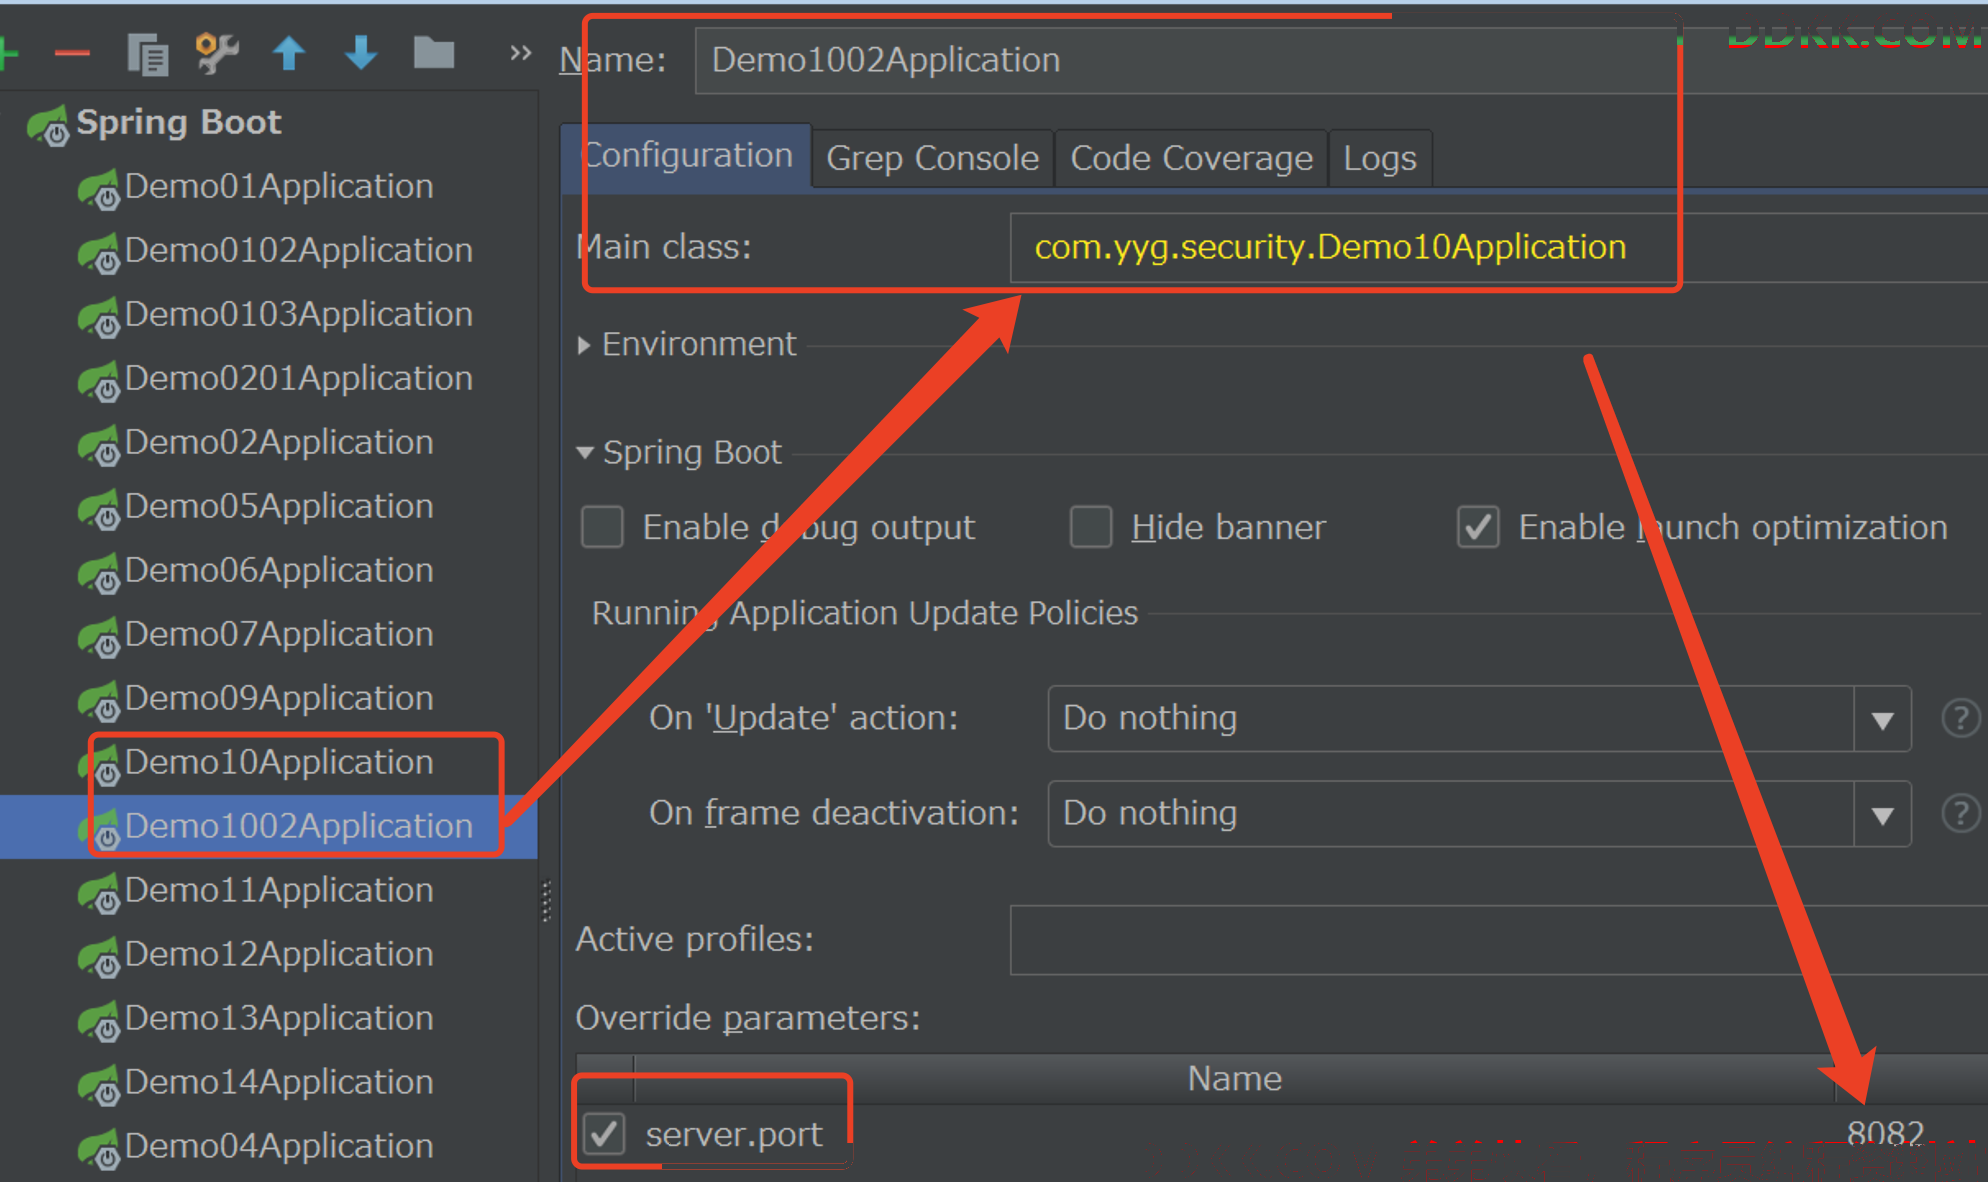Click the Demo04Application Spring icon

pyautogui.click(x=99, y=1149)
